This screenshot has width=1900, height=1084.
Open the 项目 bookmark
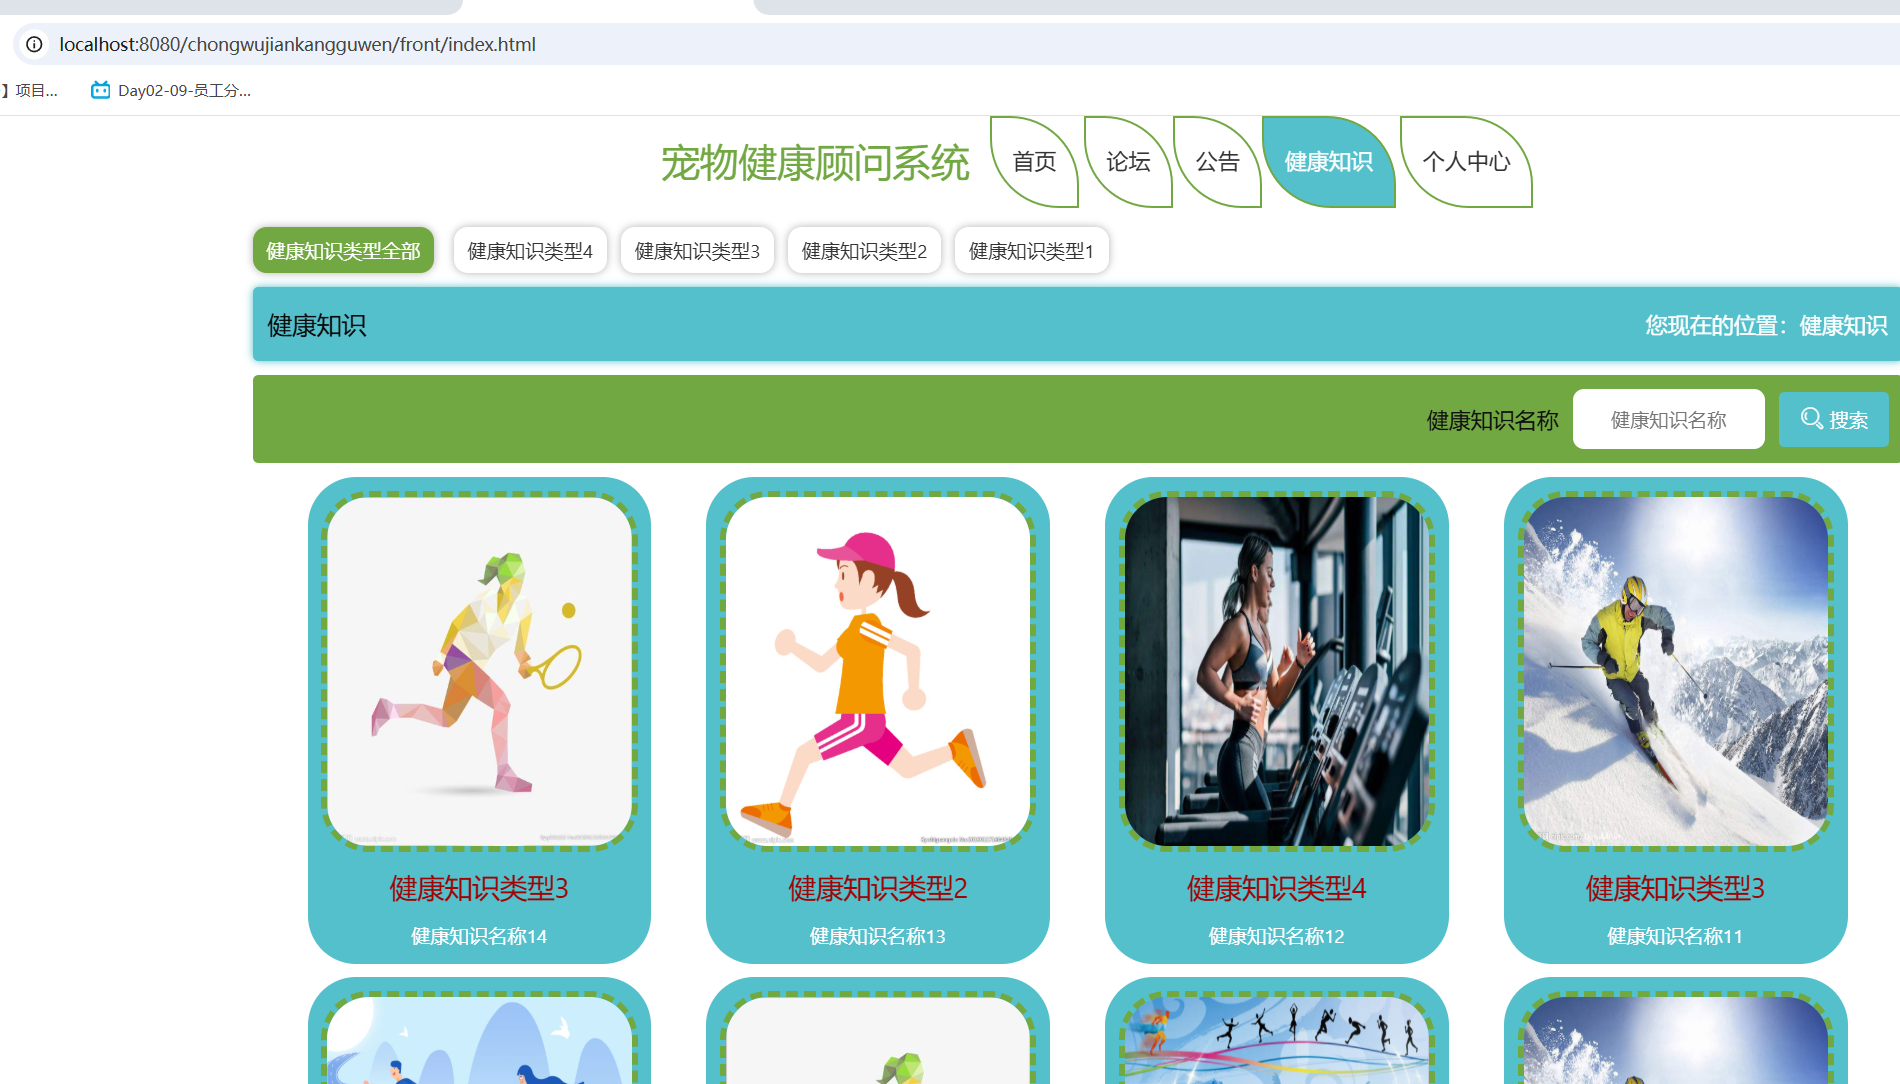point(30,90)
